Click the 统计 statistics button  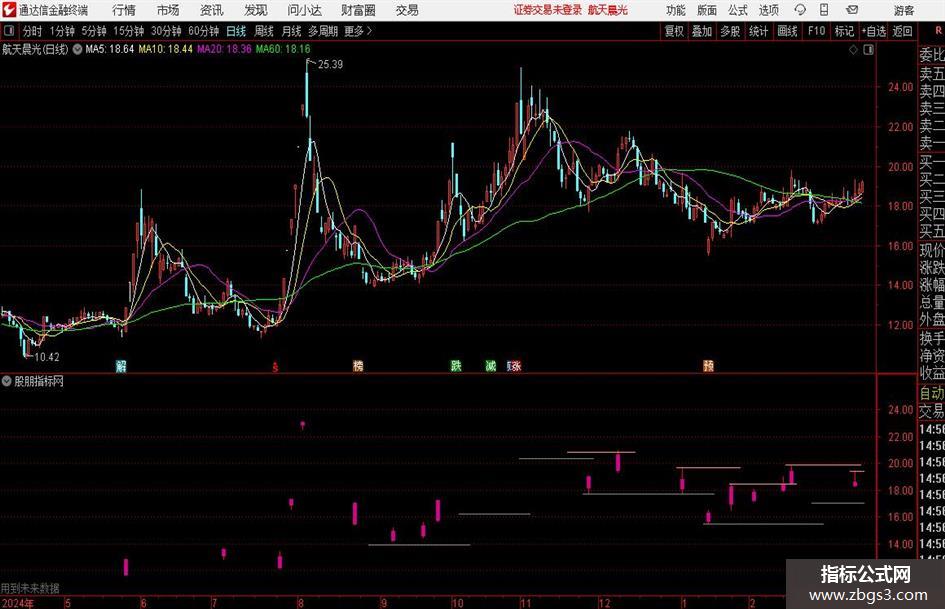tap(759, 31)
